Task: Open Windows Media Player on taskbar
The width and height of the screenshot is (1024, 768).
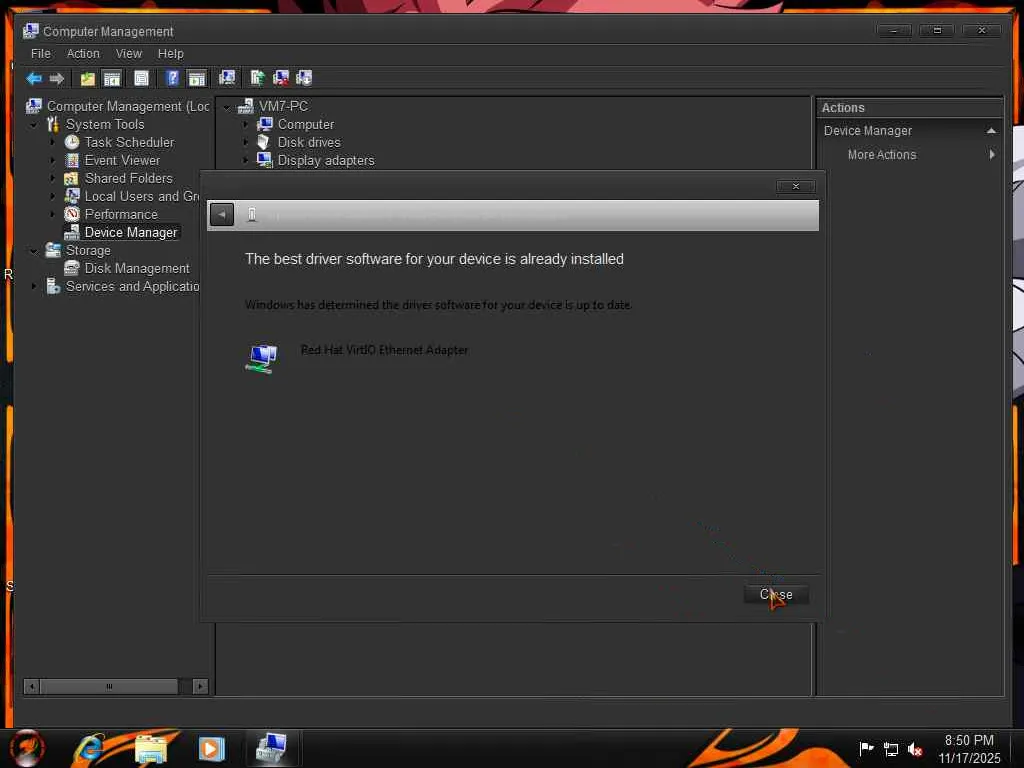Action: pos(211,748)
